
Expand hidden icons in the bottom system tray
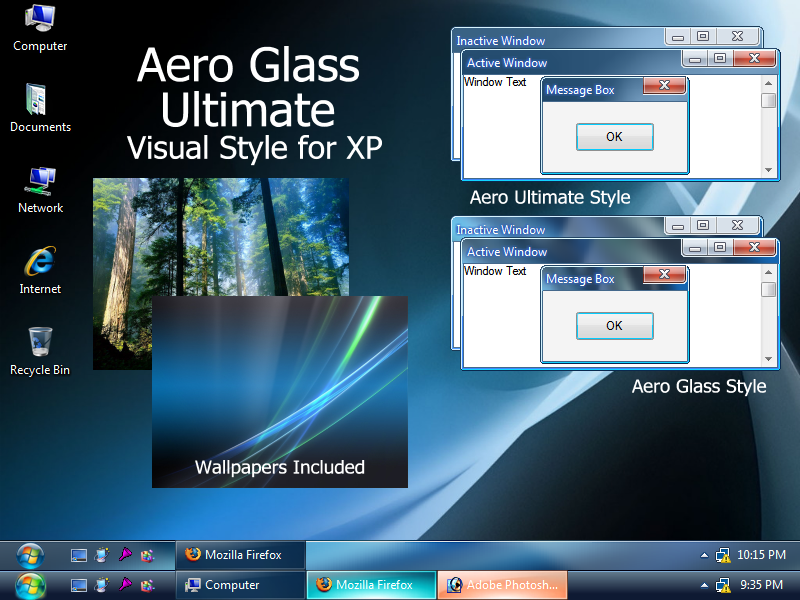[x=704, y=585]
